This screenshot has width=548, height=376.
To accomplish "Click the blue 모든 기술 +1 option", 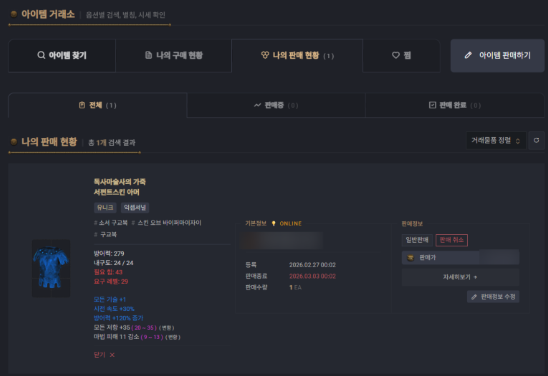I will [110, 299].
